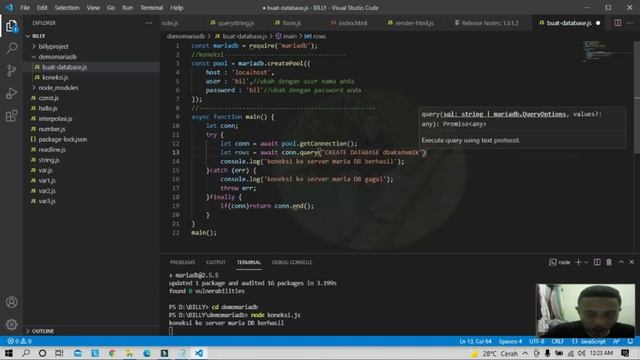Split the editor to the right
The image size is (640, 360).
pyautogui.click(x=618, y=23)
